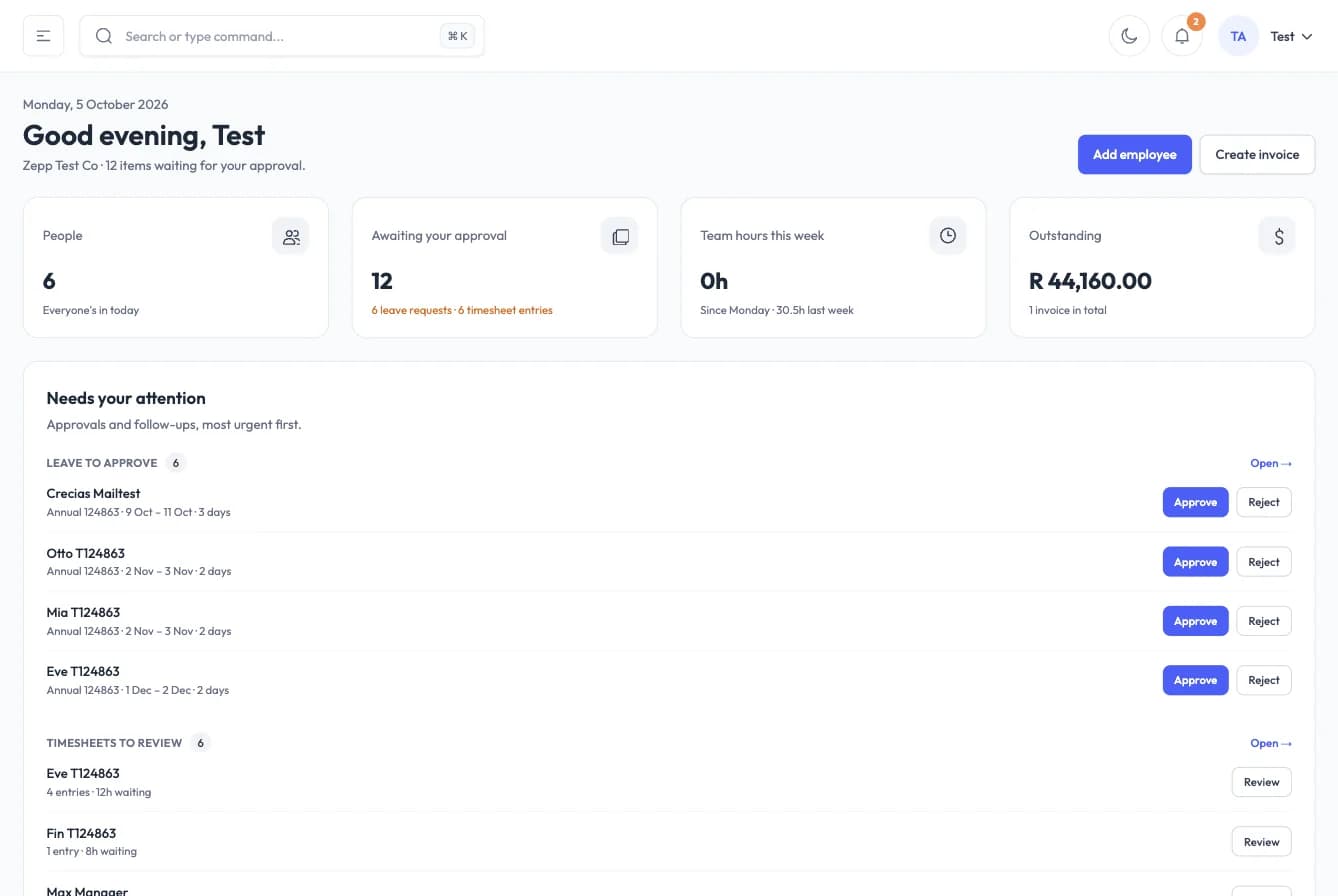Click the Outstanding dollar icon
This screenshot has height=896, width=1338.
[1277, 236]
